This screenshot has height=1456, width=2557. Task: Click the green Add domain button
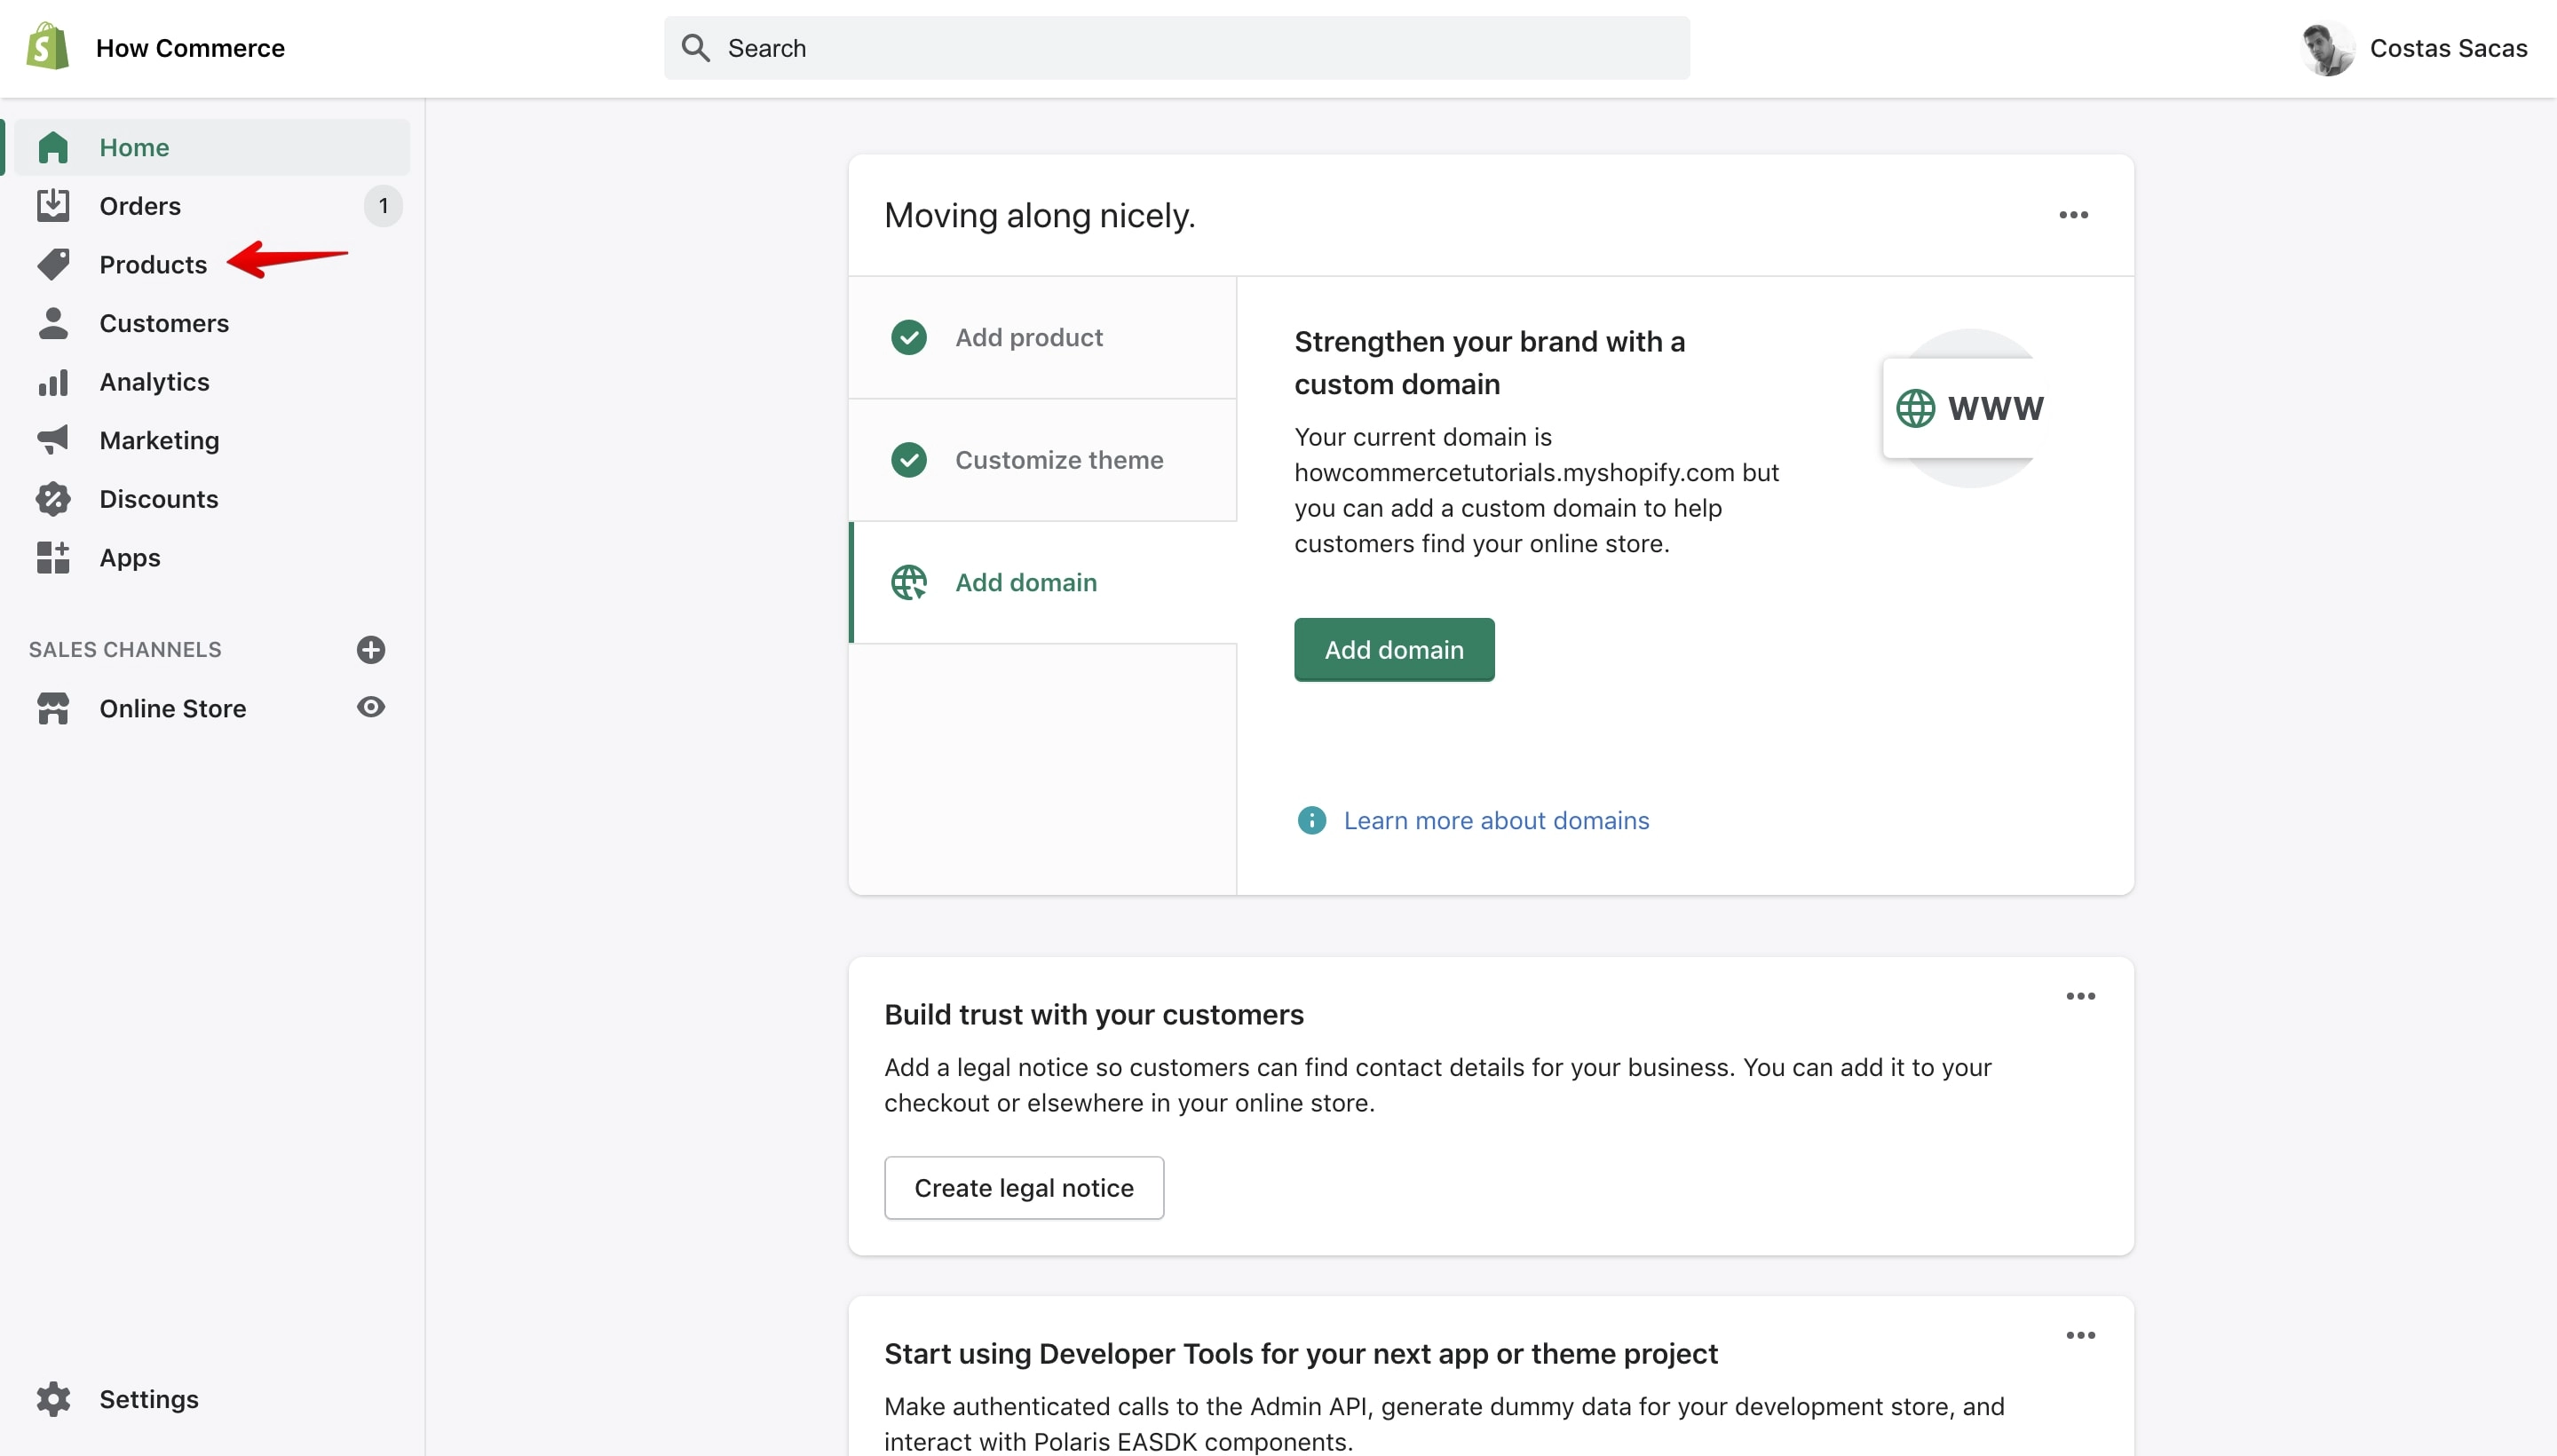pyautogui.click(x=1394, y=649)
